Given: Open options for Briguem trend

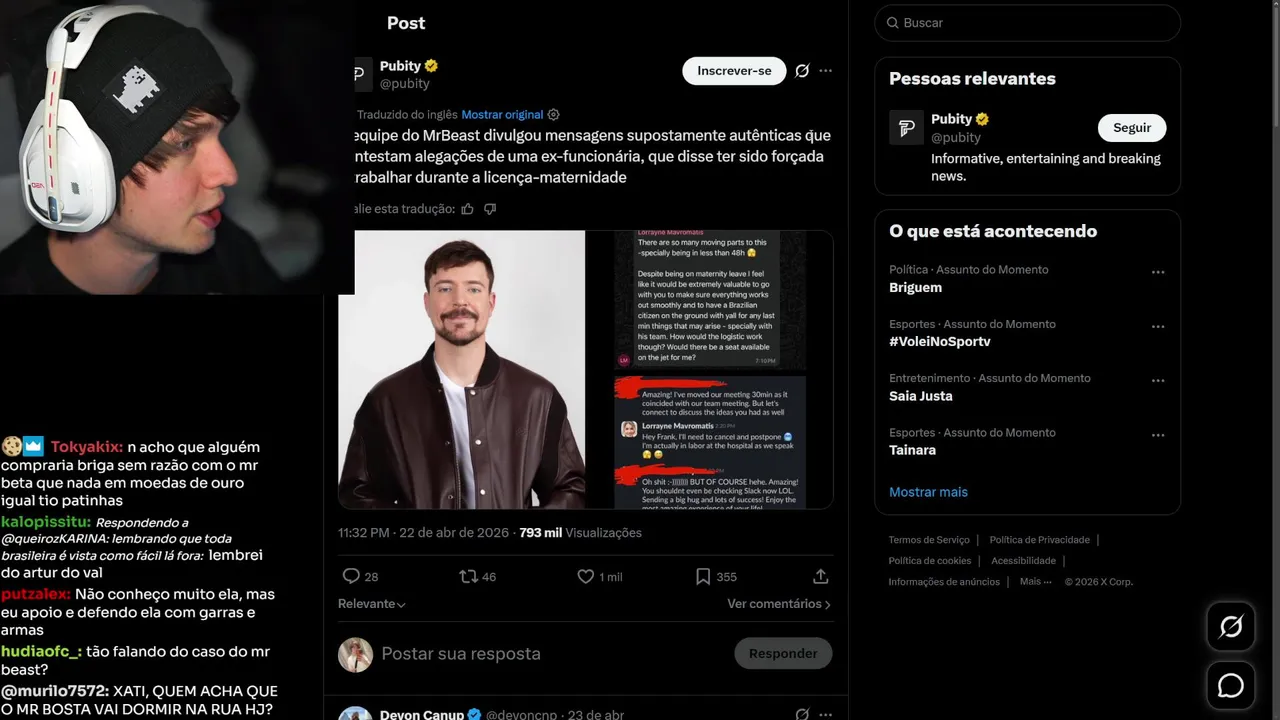Looking at the screenshot, I should click(1158, 272).
